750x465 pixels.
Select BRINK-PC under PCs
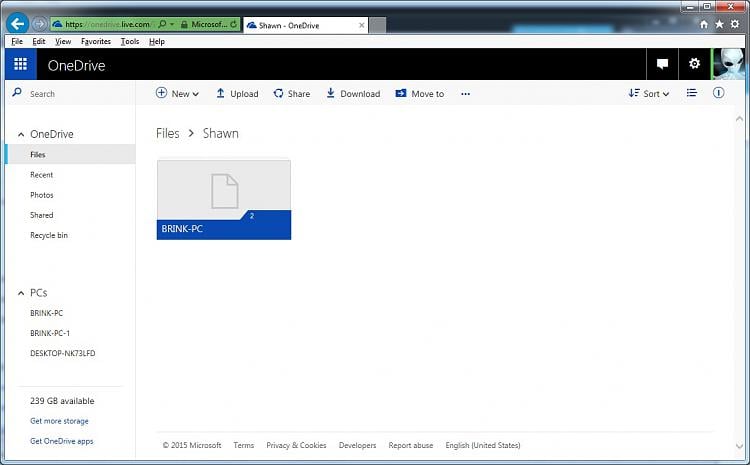coord(46,313)
